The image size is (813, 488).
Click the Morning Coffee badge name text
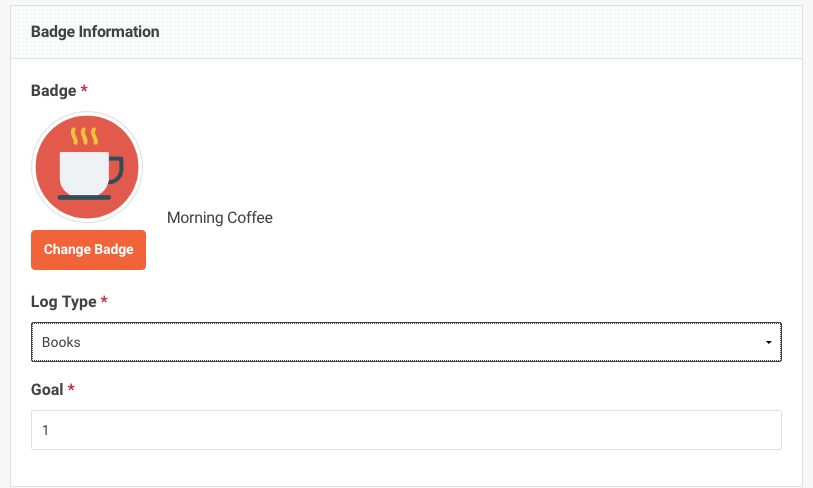[220, 218]
